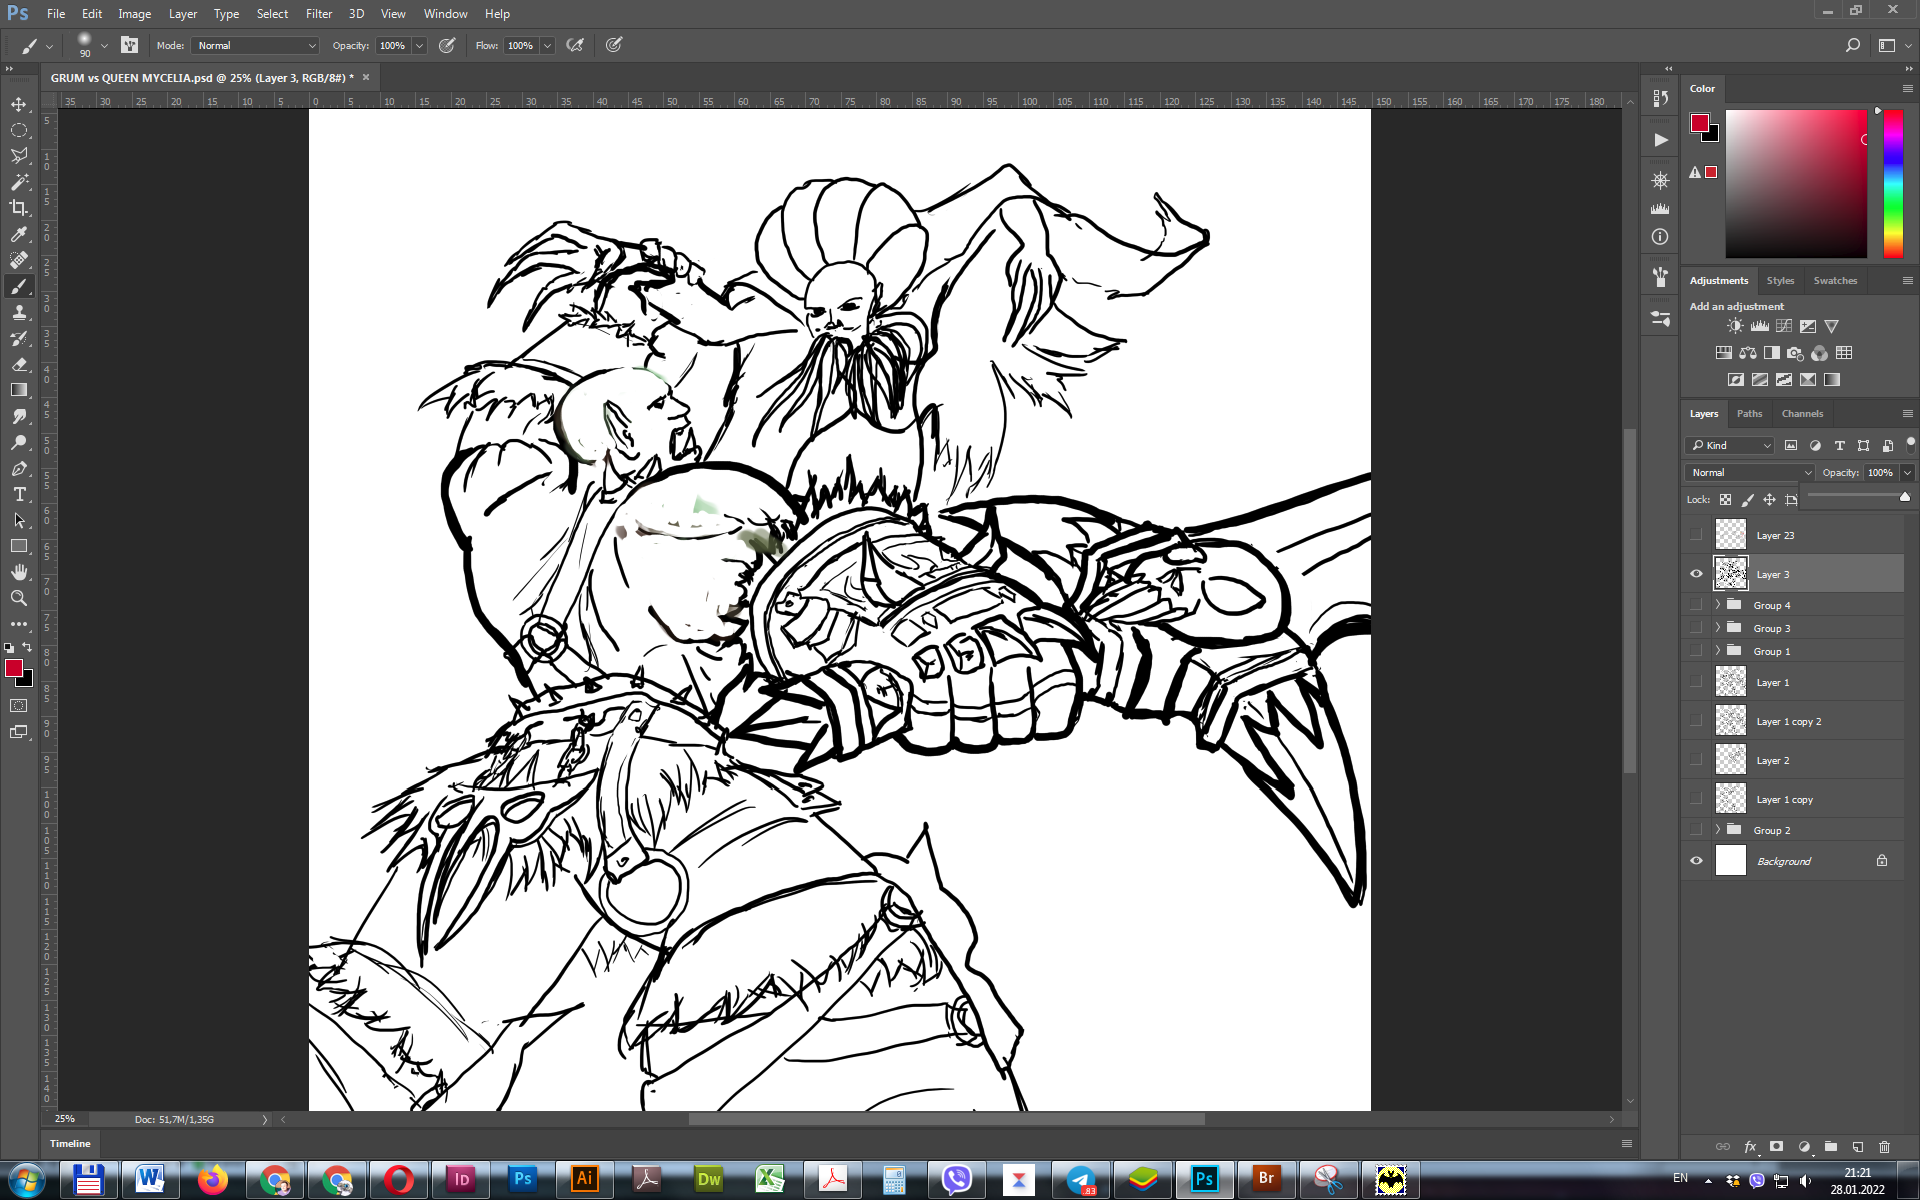Show Group 2 visibility

(x=1696, y=830)
